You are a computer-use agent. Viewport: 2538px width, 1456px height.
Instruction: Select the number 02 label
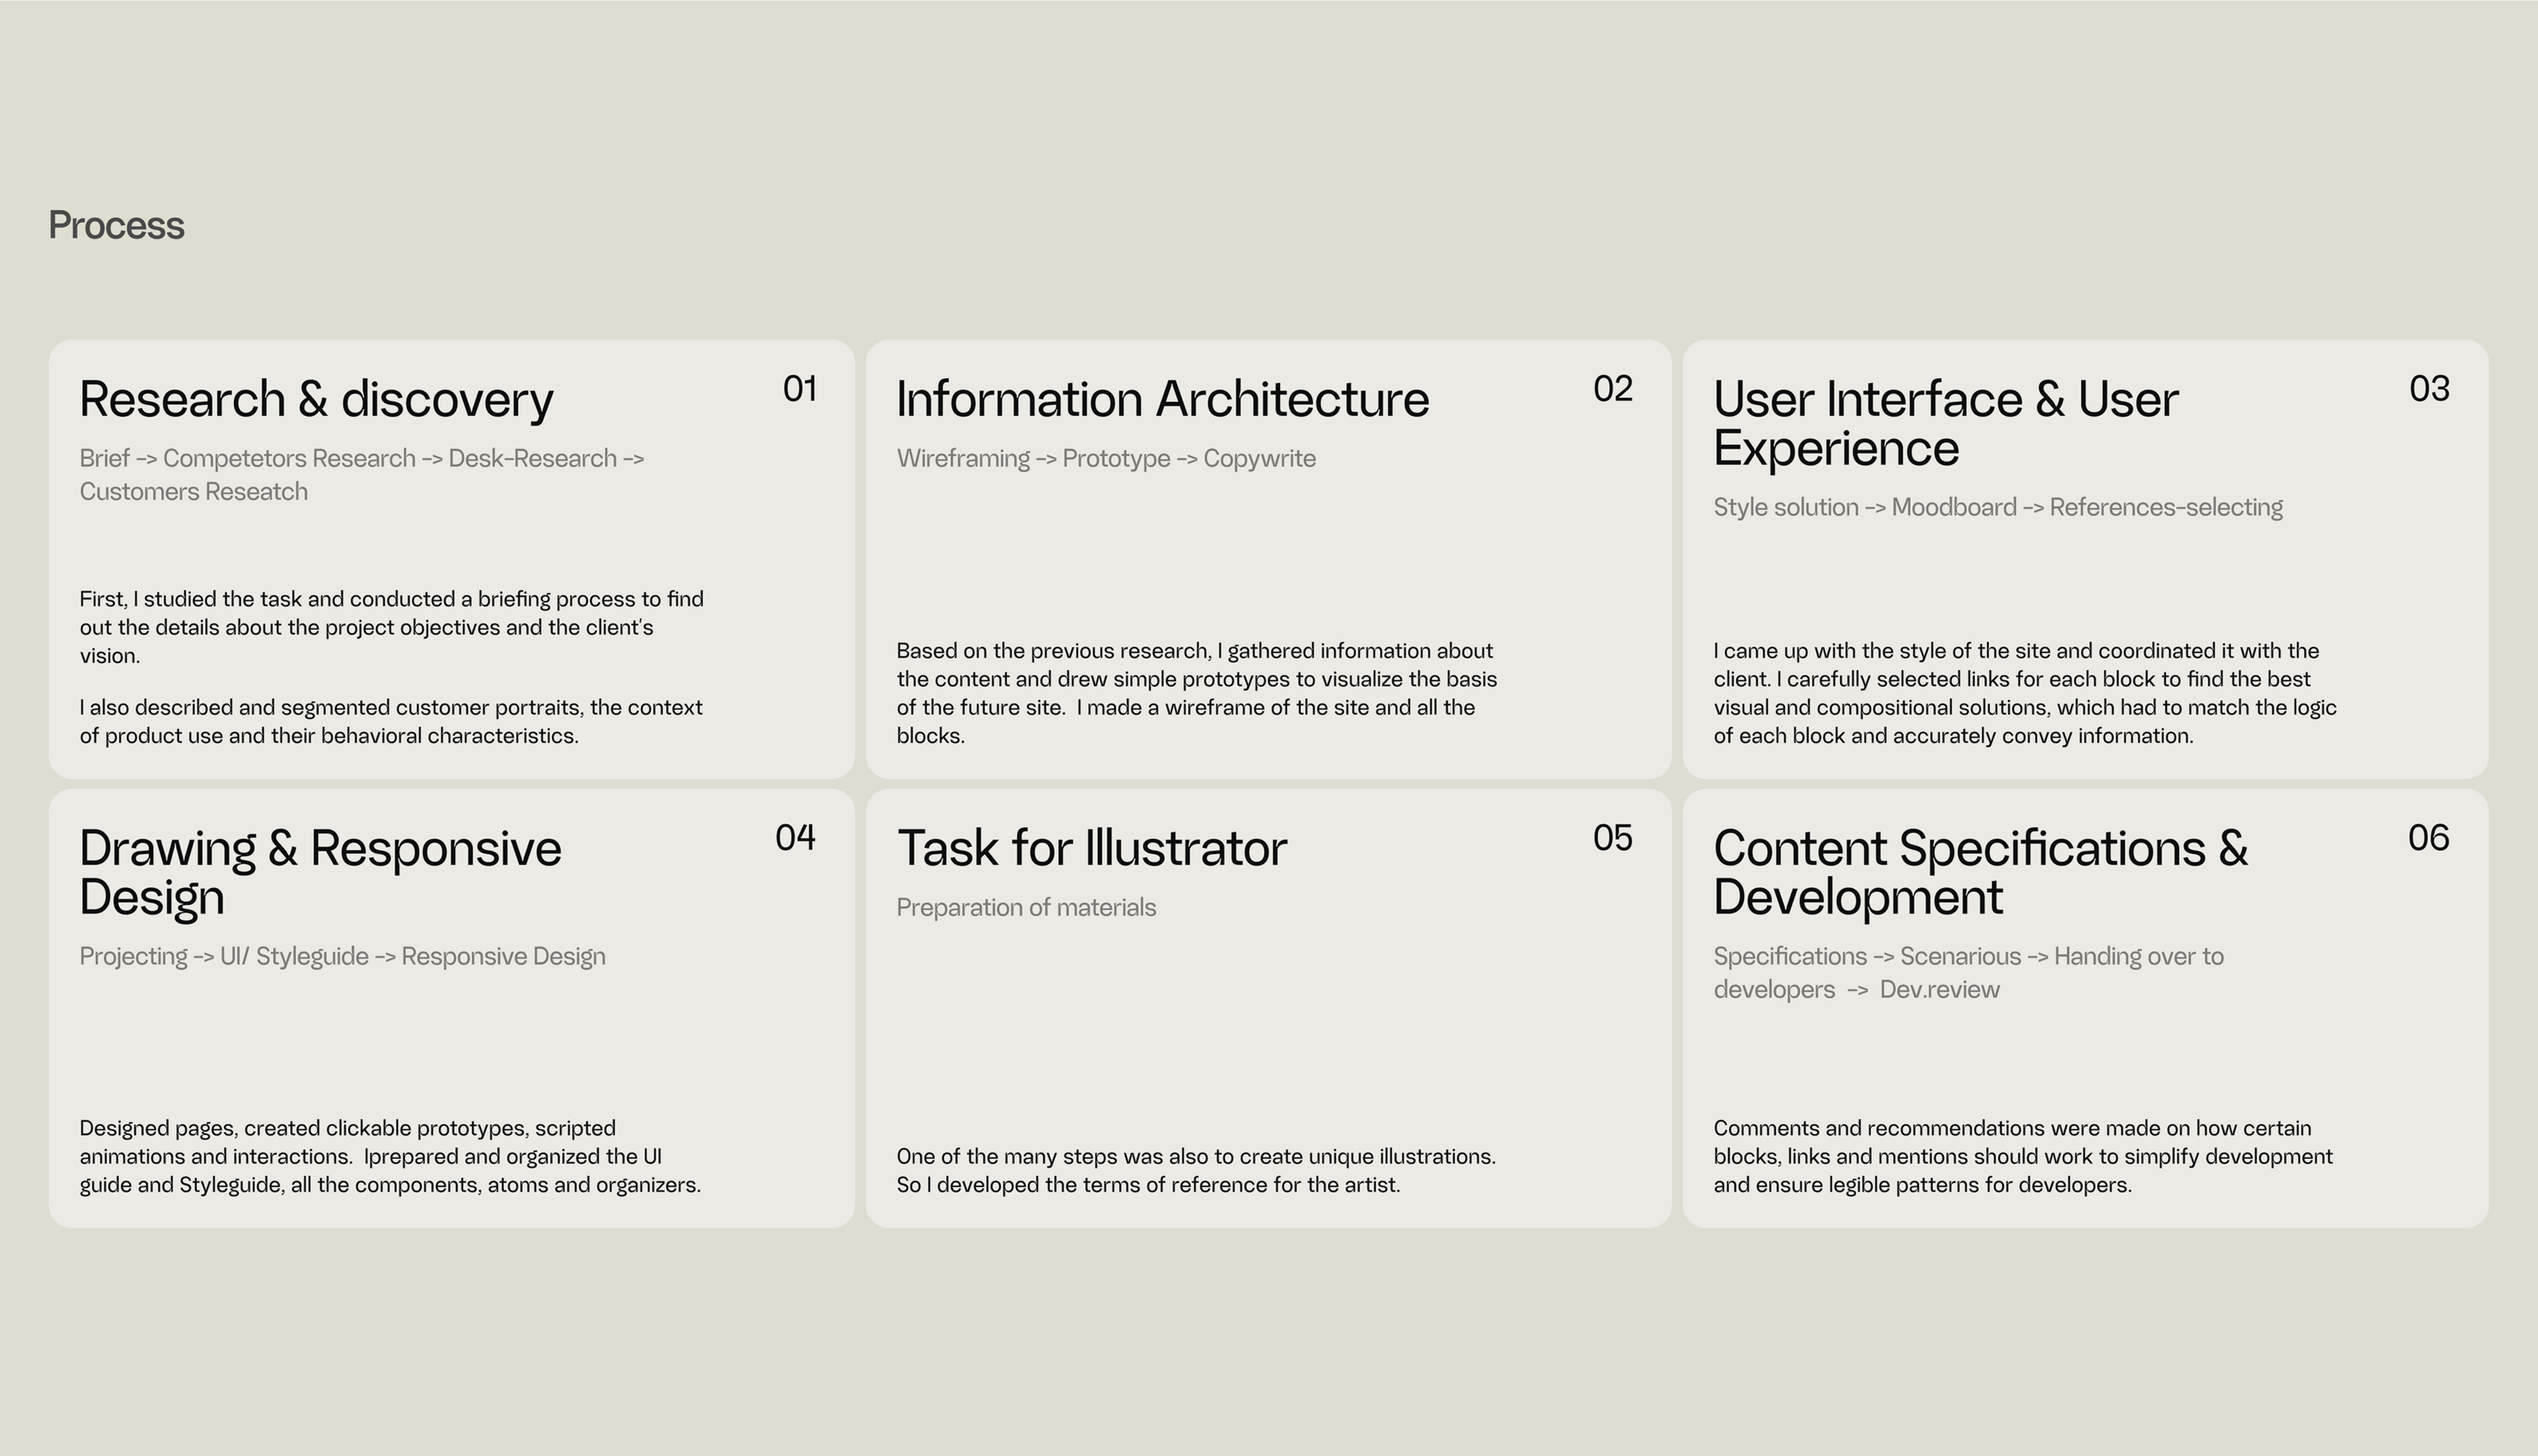pos(1612,389)
